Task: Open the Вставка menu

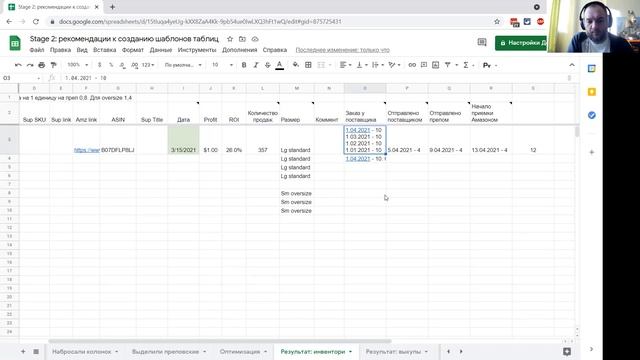Action: click(x=104, y=50)
